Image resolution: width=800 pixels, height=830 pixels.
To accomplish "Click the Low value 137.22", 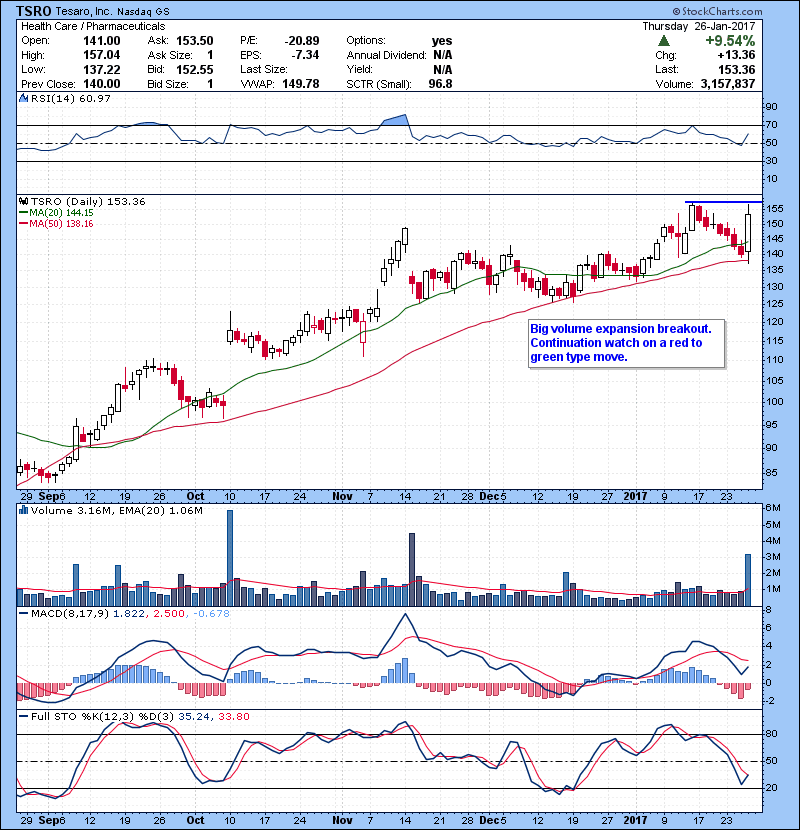I will click(102, 69).
